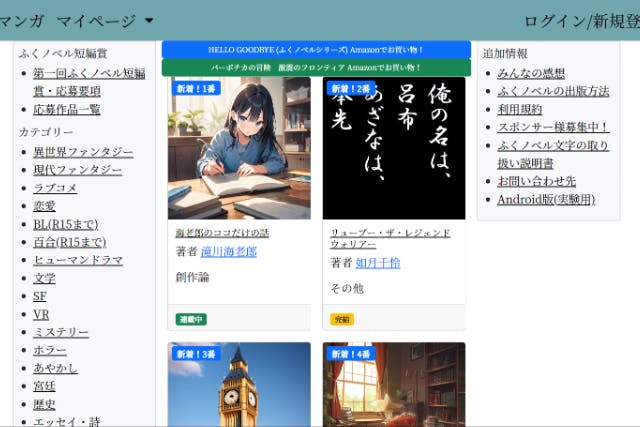
Task: Click the green 連載中 status badge
Action: point(191,319)
